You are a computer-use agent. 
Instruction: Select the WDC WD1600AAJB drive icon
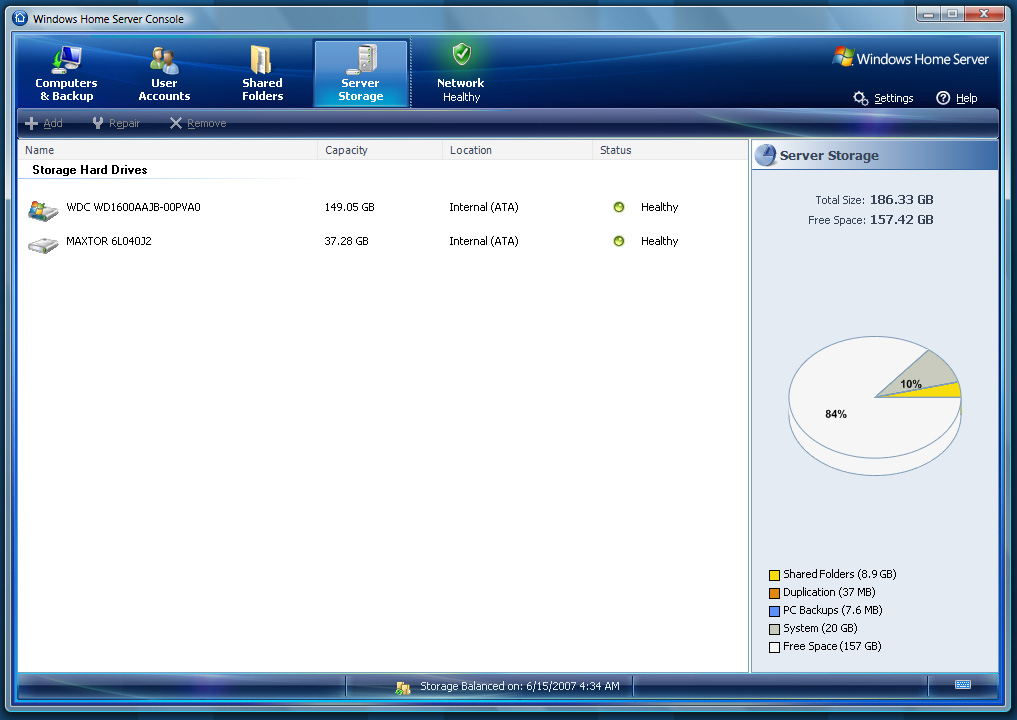click(x=43, y=209)
